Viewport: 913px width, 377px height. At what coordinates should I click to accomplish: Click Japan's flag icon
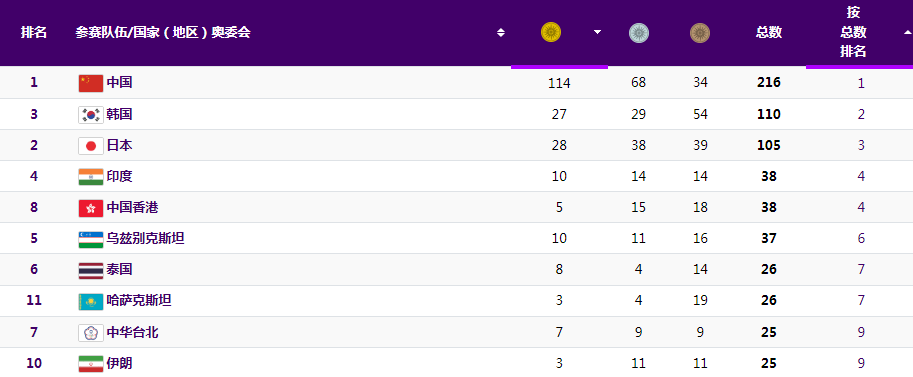(x=91, y=145)
